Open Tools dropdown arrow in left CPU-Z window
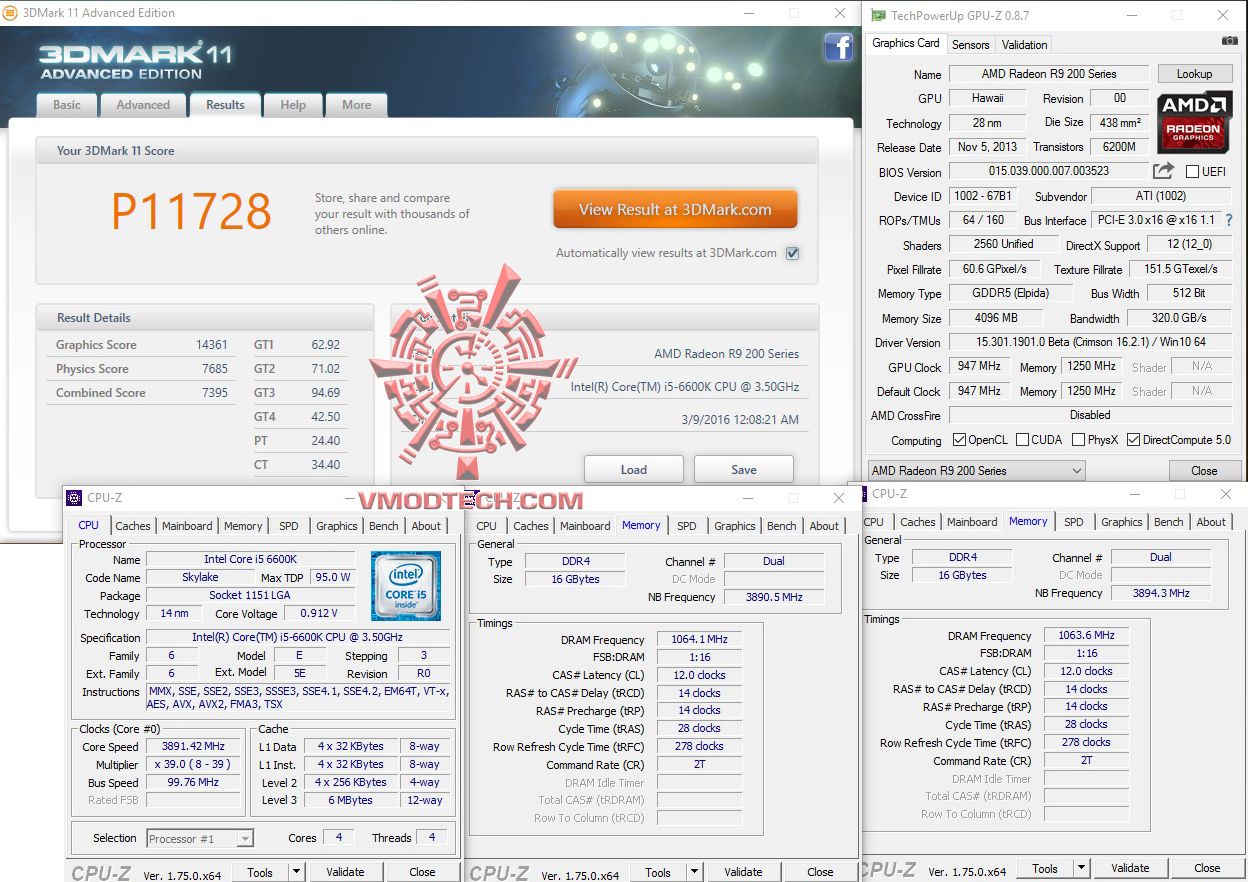Screen dimensions: 1248x882 pos(296,872)
